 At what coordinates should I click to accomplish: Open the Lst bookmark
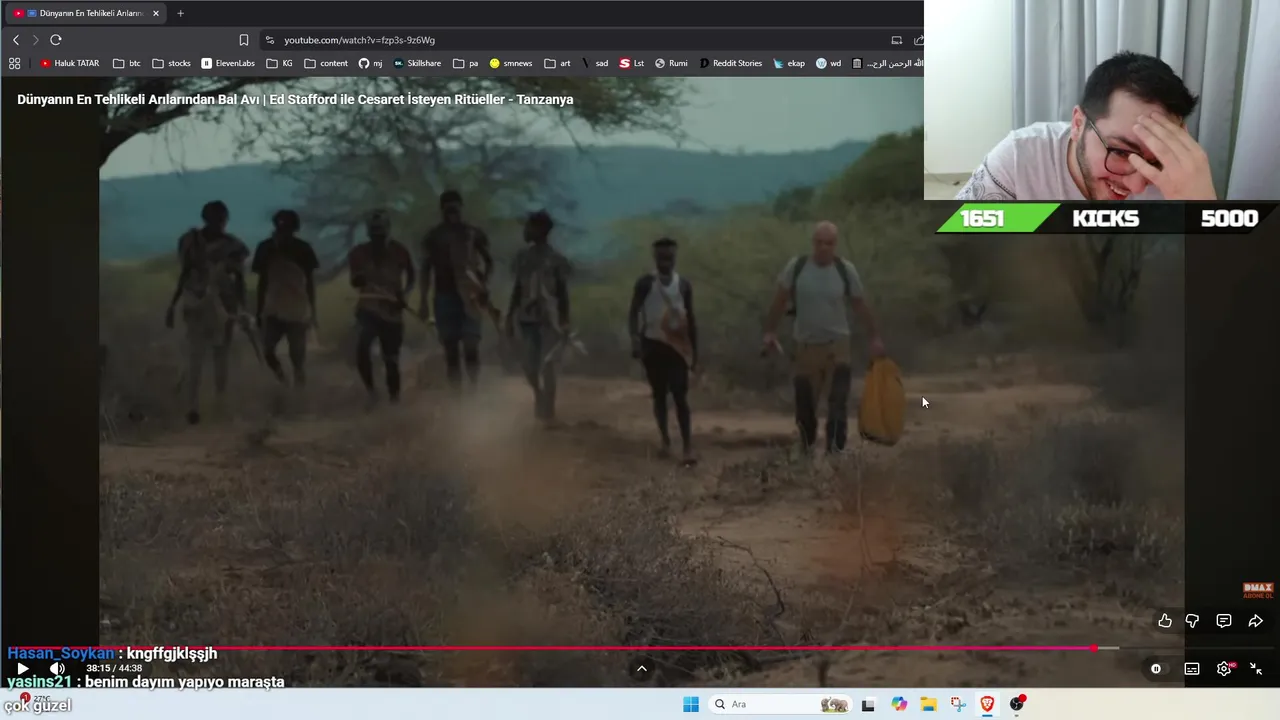pyautogui.click(x=631, y=63)
